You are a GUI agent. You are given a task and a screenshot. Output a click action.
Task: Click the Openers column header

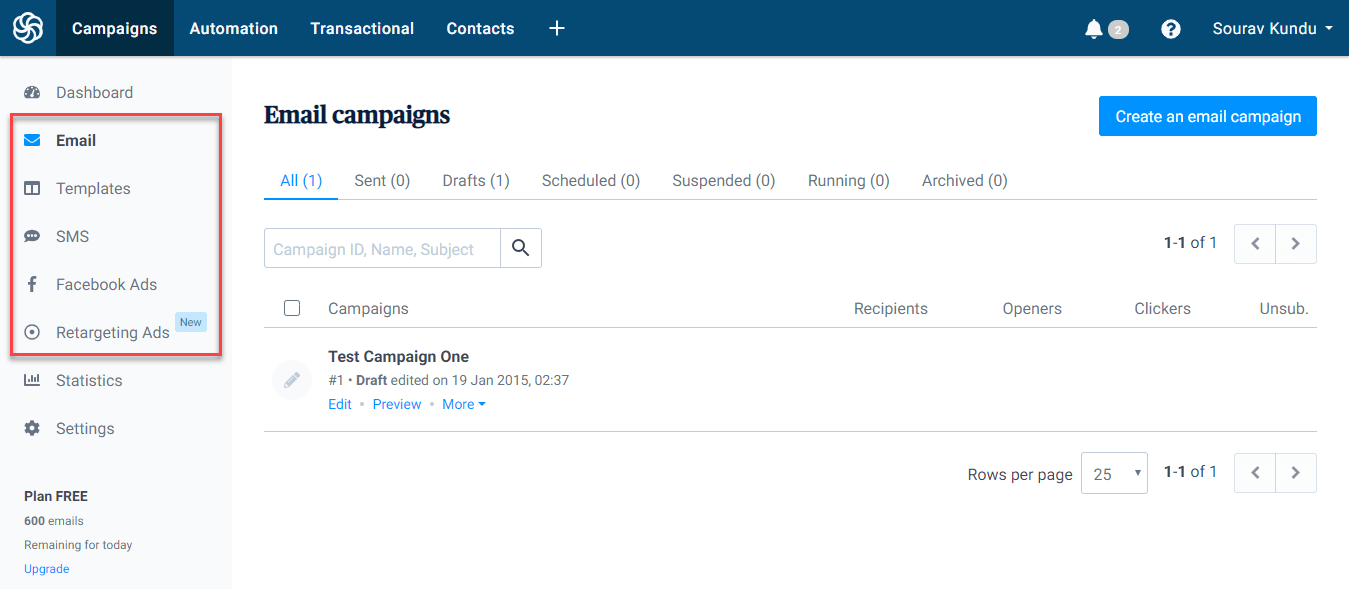pyautogui.click(x=1032, y=309)
